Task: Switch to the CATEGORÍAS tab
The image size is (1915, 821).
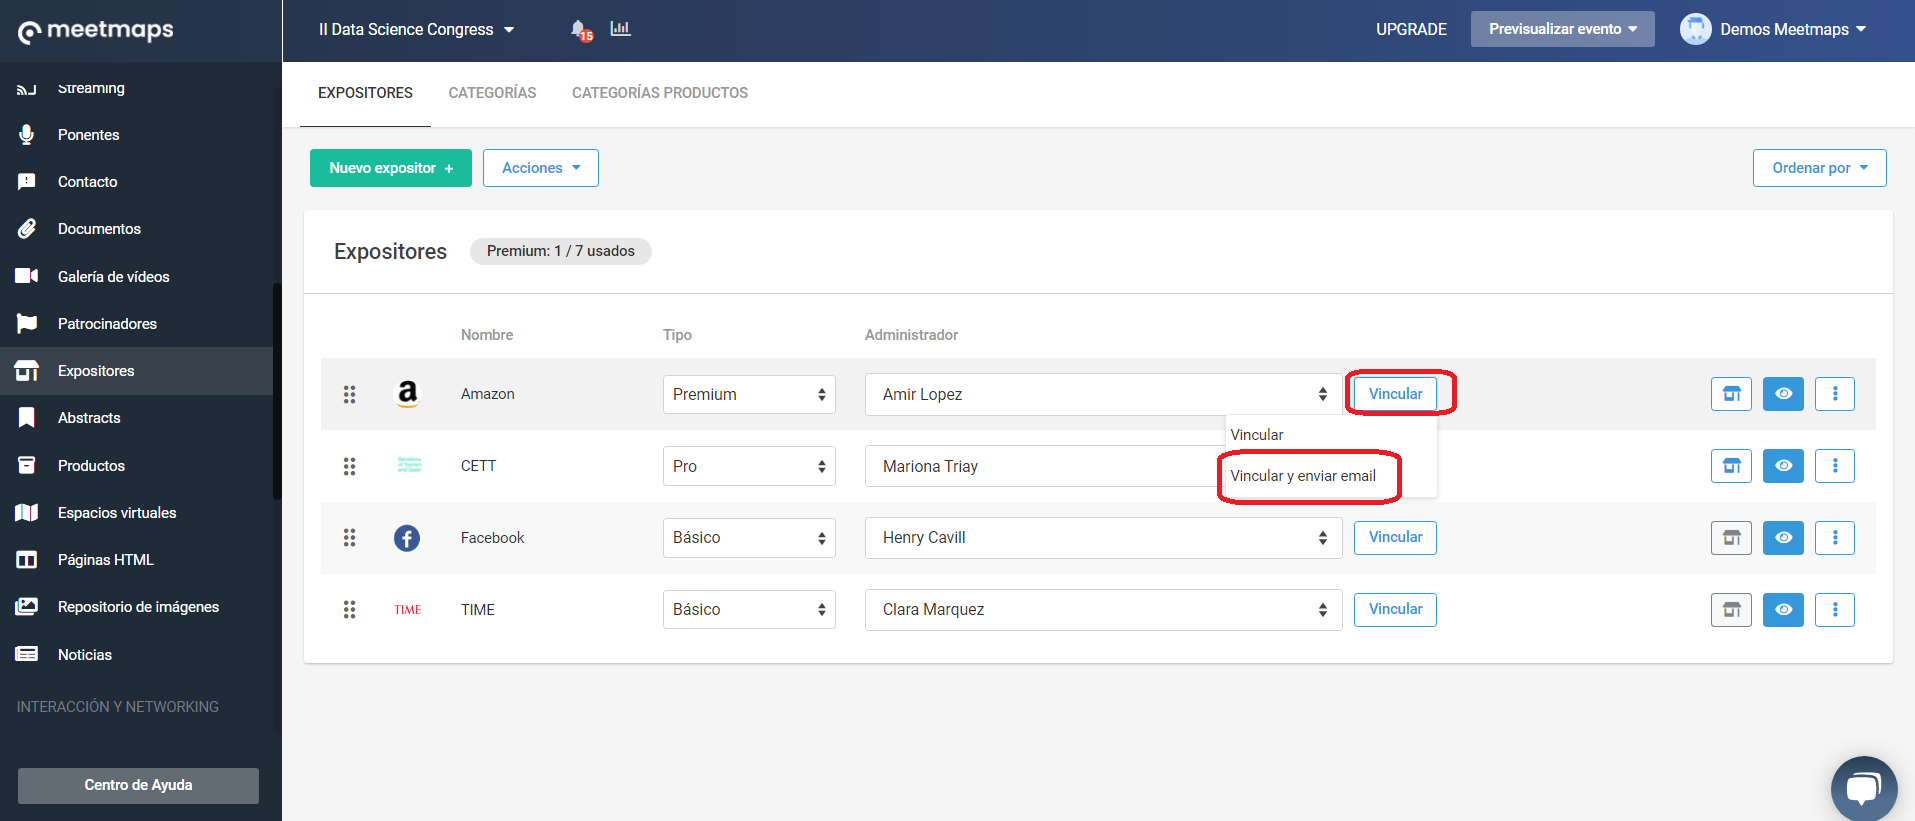Action: click(x=492, y=93)
